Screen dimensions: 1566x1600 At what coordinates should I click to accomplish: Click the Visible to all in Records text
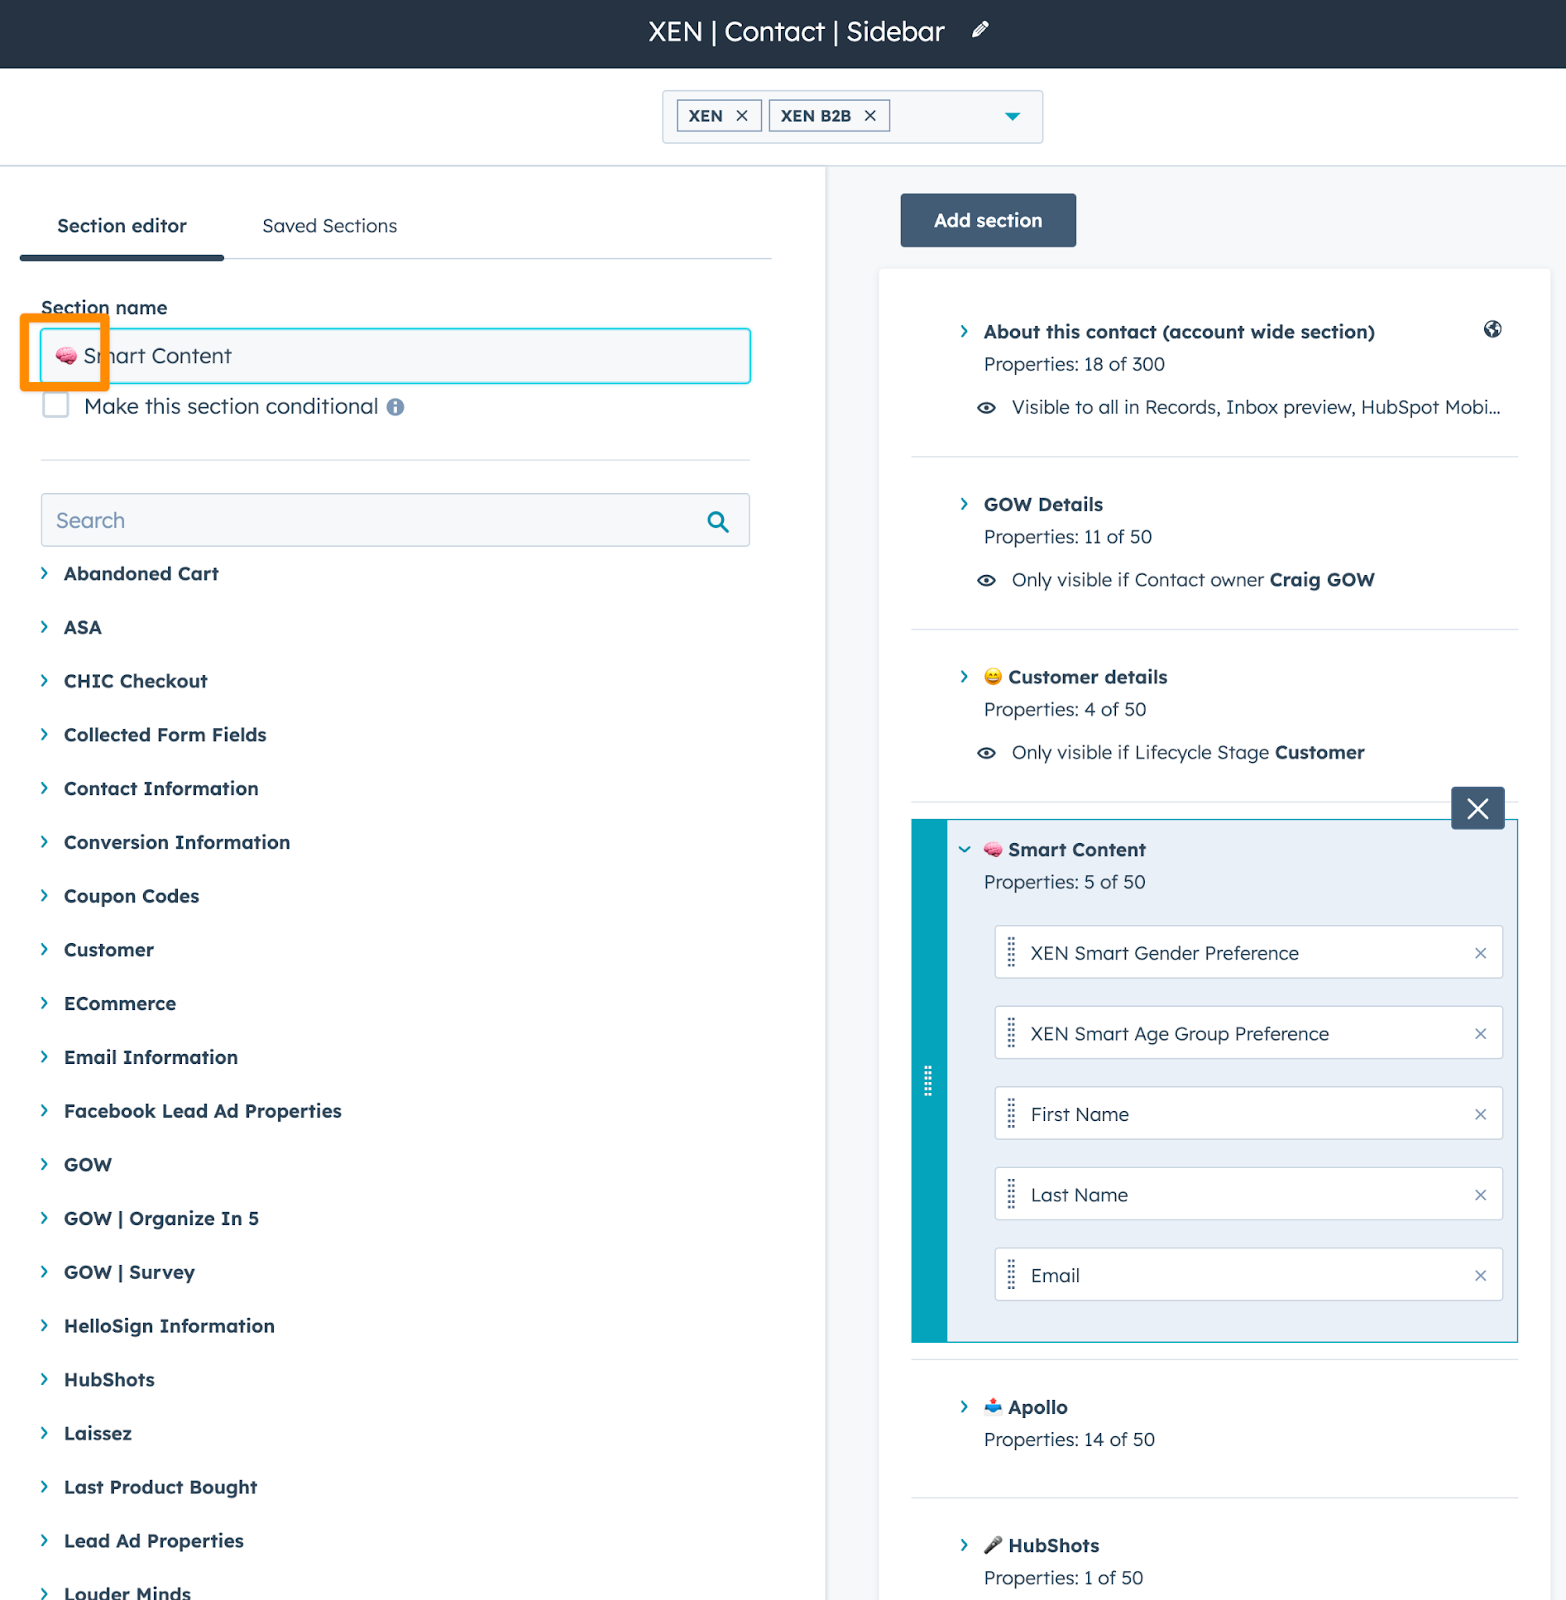(1255, 408)
